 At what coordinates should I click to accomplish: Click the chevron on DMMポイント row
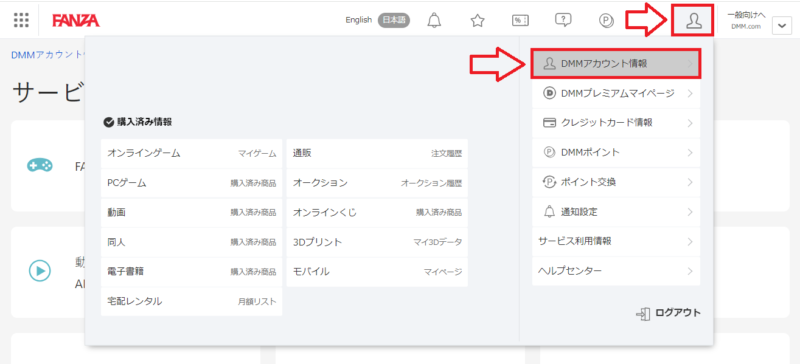tap(690, 152)
